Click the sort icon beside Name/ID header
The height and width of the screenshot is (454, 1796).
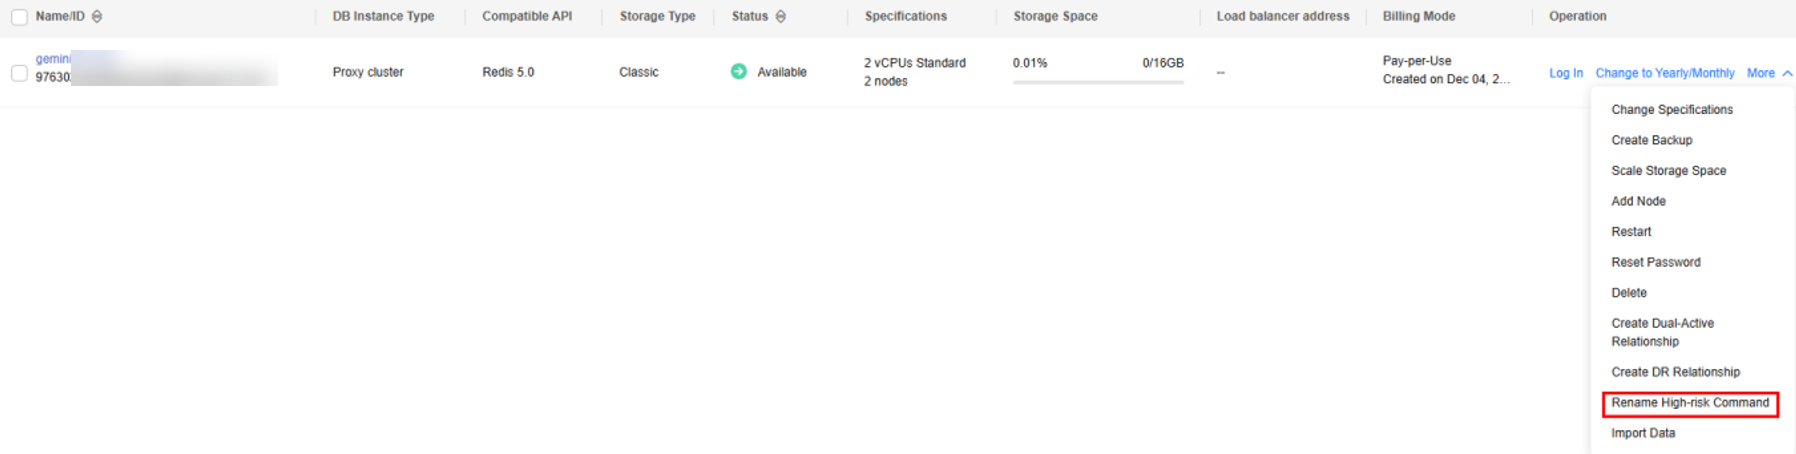tap(97, 17)
